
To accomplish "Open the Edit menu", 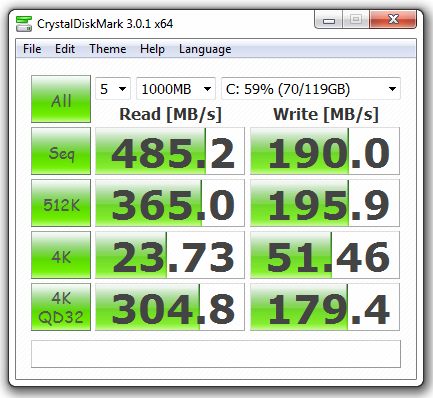I will click(65, 49).
